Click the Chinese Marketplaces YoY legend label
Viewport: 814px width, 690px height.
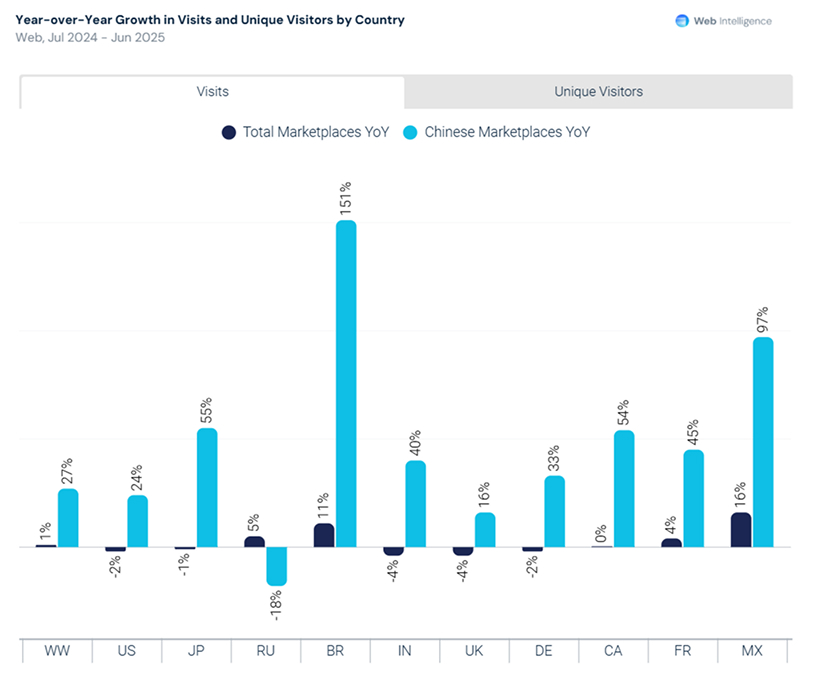coord(507,132)
